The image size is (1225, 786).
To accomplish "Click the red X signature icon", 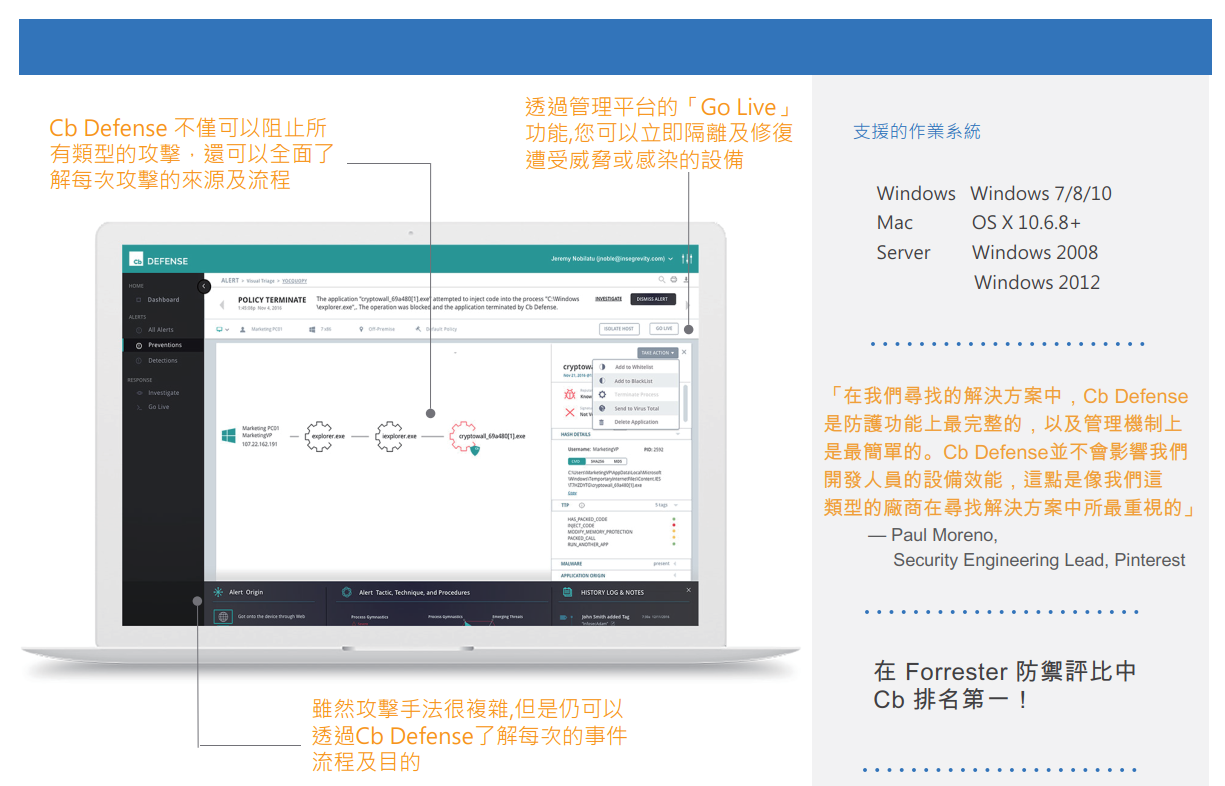I will (570, 412).
